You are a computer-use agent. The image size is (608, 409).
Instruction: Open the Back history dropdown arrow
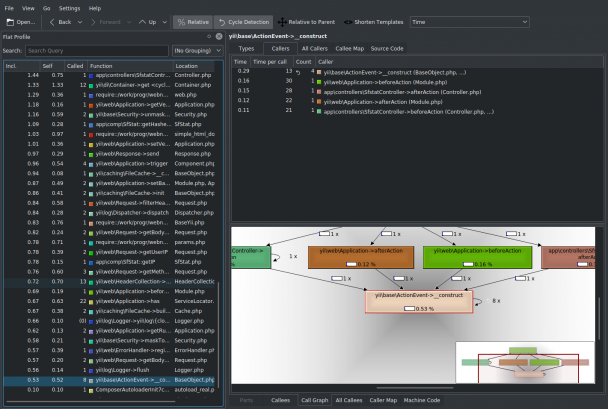[x=80, y=22]
